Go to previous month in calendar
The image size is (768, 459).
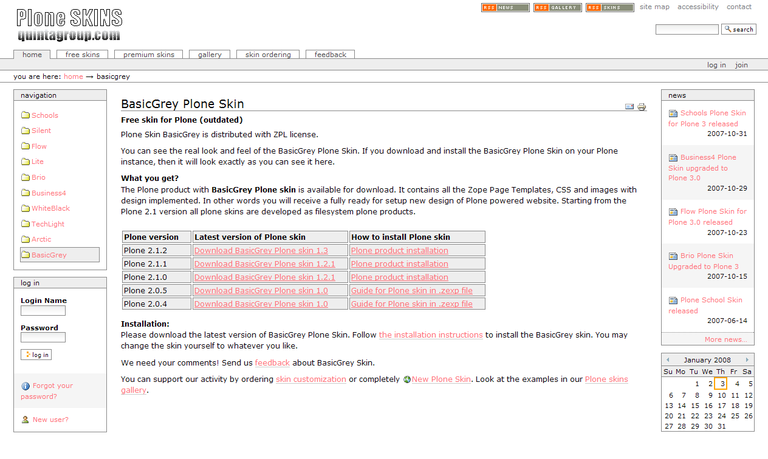pos(668,359)
